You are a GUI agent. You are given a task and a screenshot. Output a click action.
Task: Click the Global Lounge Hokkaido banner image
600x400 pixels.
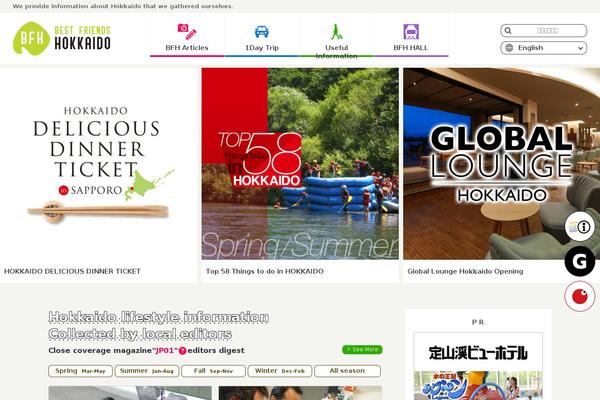[502, 164]
